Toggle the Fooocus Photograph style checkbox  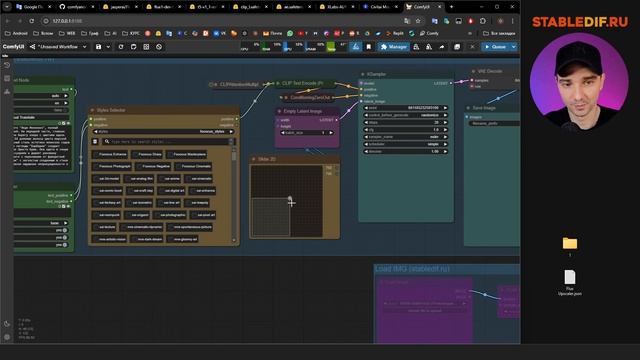coord(112,167)
